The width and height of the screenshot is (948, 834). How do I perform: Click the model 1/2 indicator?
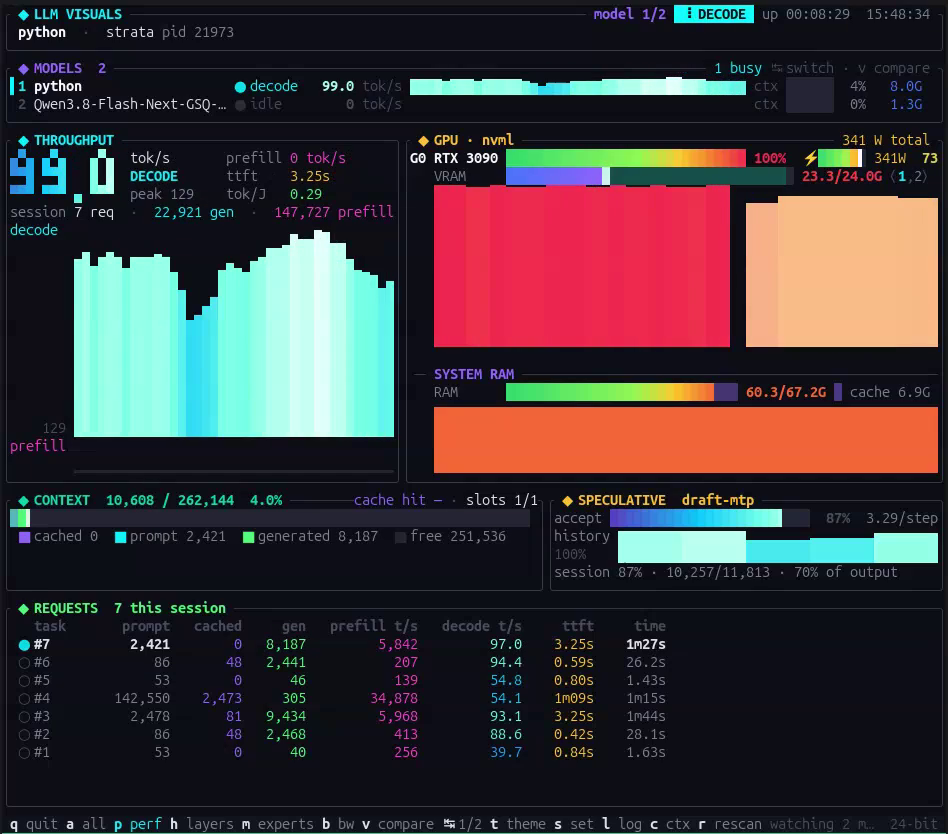point(629,14)
